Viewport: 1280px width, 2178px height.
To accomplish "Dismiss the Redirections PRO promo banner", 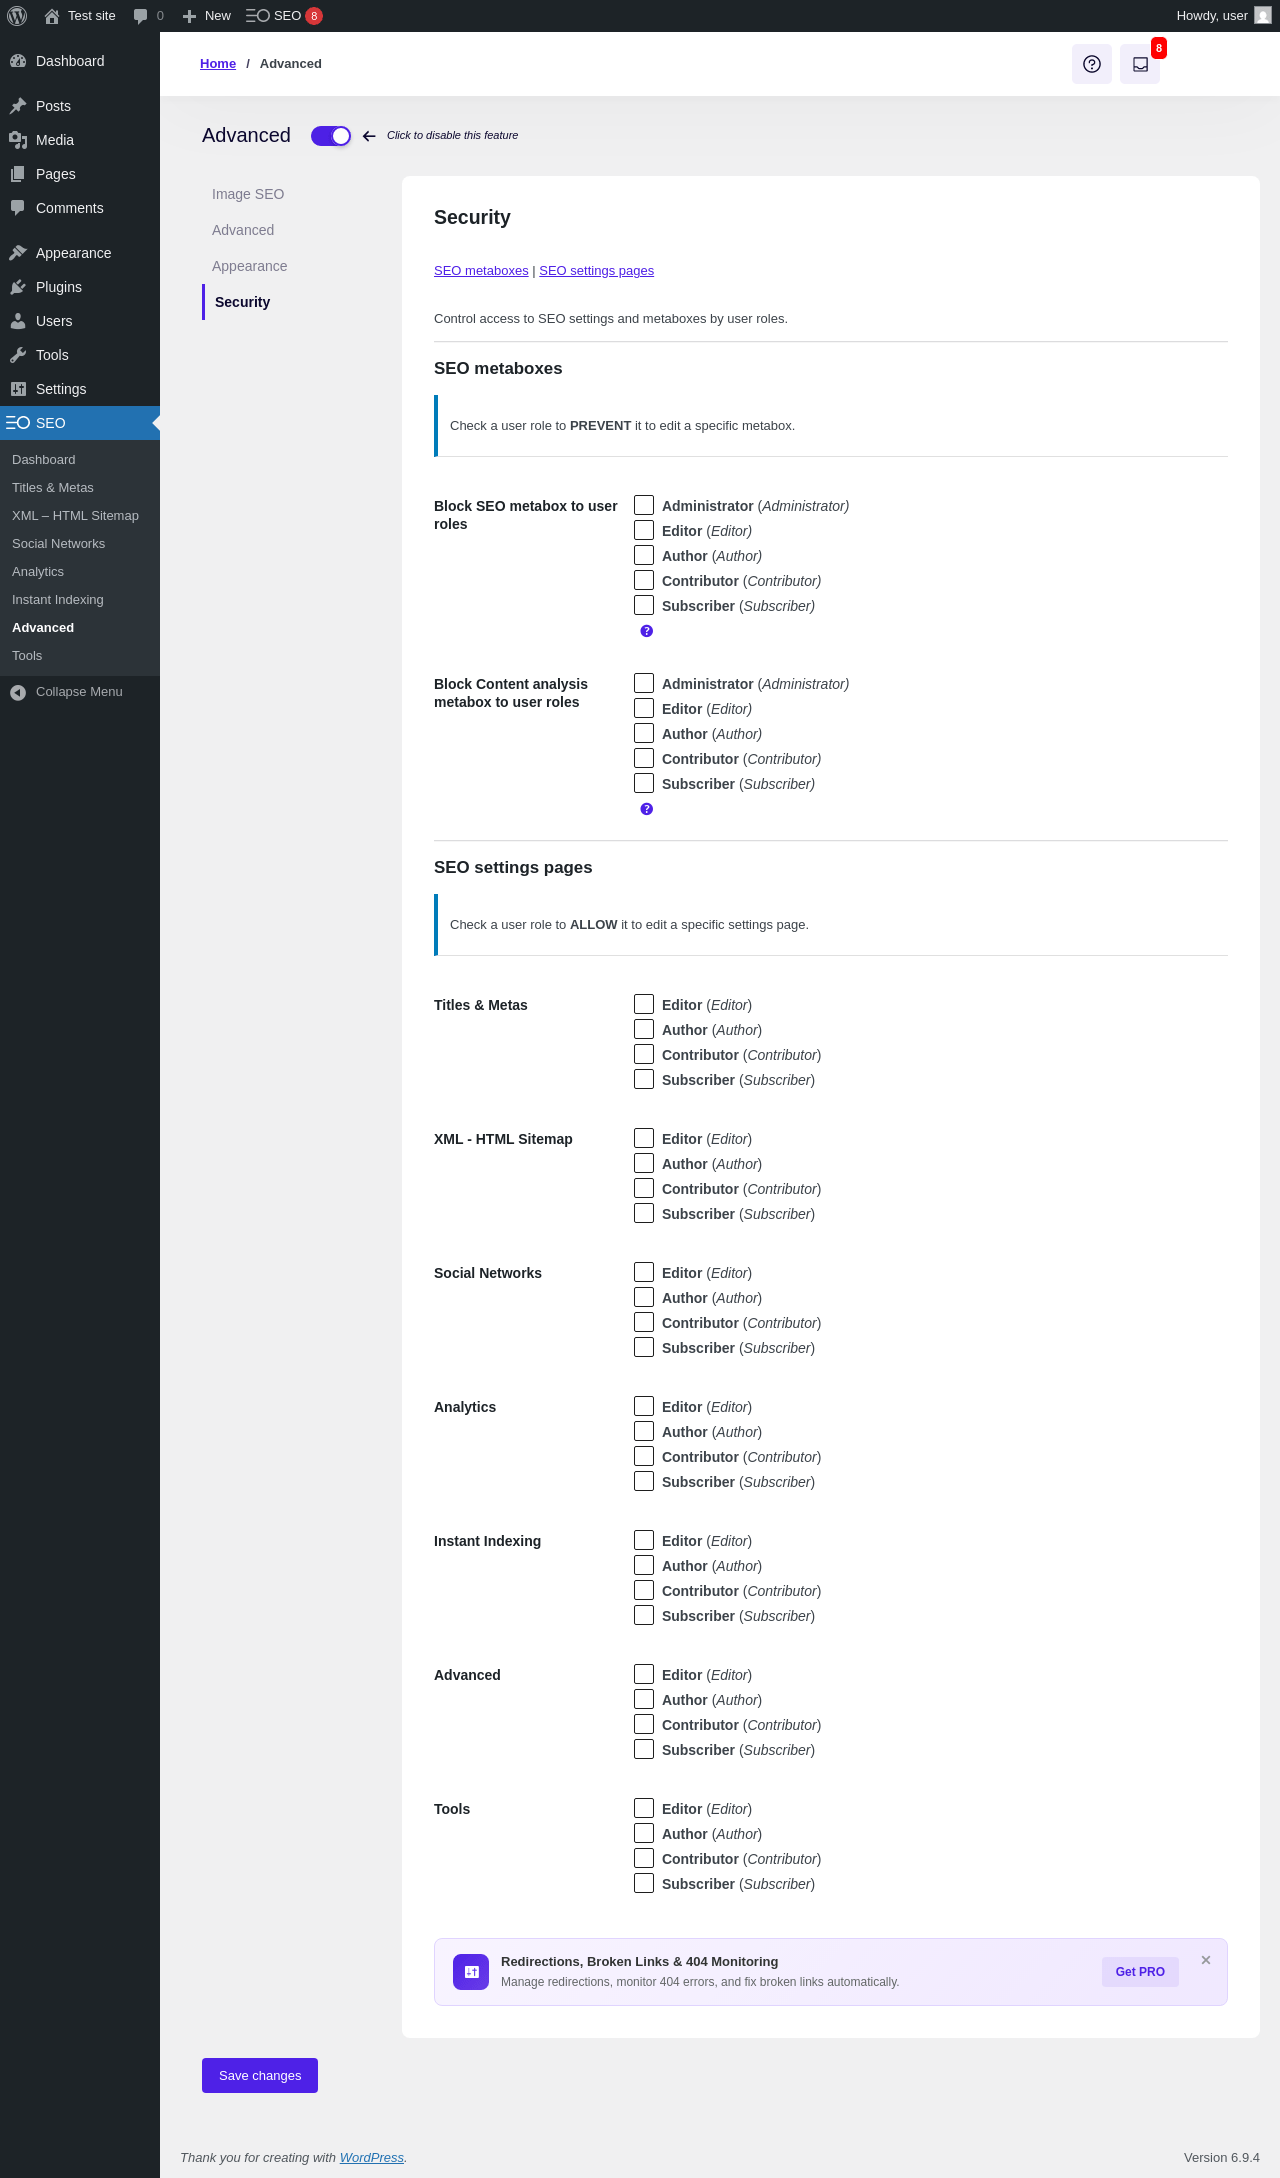I will (1206, 1960).
